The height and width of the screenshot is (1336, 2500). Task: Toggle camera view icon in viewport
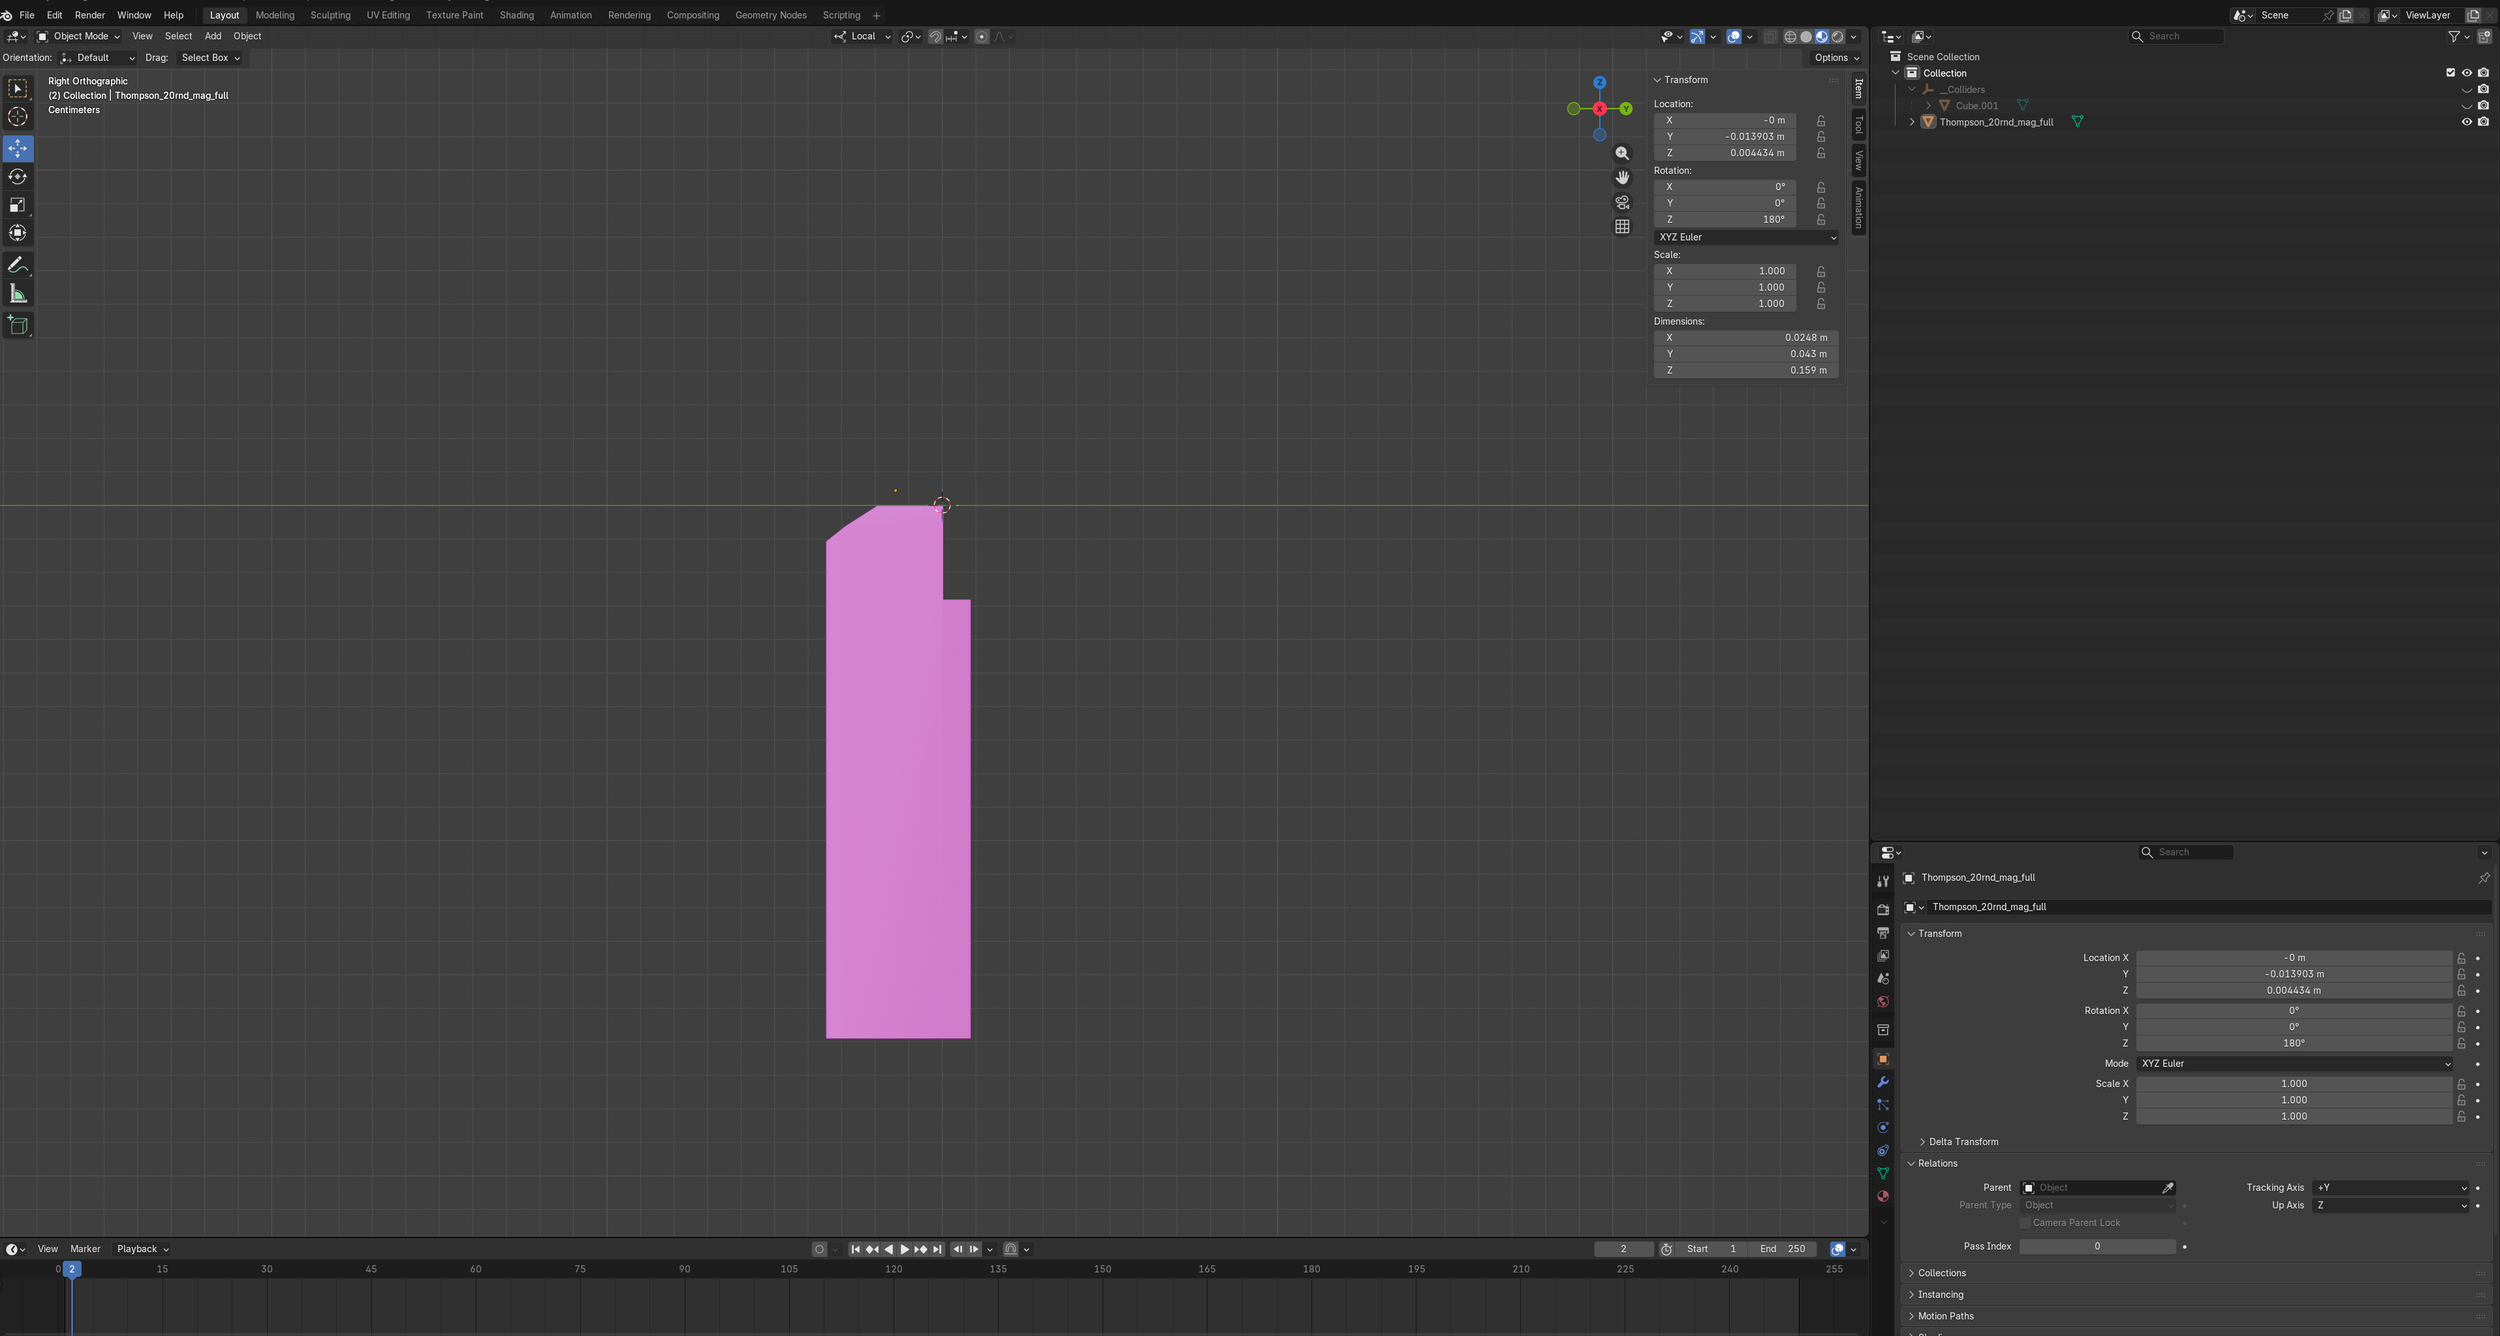(x=1622, y=202)
